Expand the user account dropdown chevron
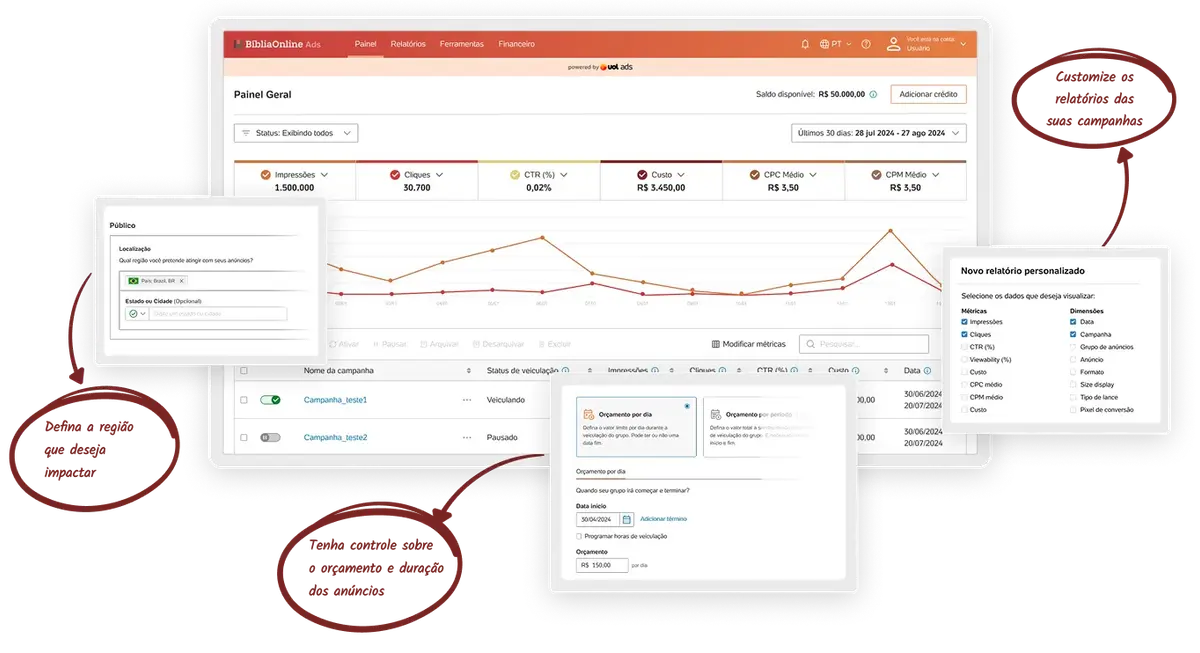Viewport: 1200px width, 653px height. pos(964,44)
